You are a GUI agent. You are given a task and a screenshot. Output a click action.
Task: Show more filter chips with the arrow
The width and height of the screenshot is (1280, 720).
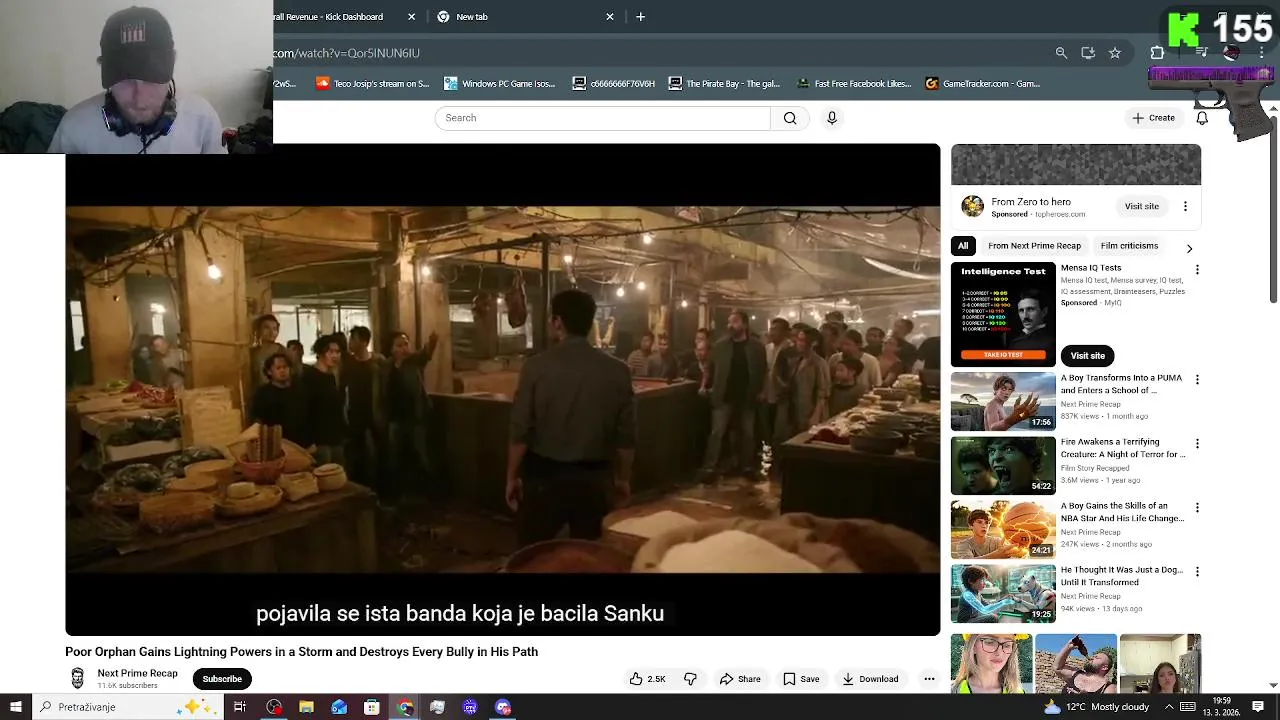[1189, 248]
